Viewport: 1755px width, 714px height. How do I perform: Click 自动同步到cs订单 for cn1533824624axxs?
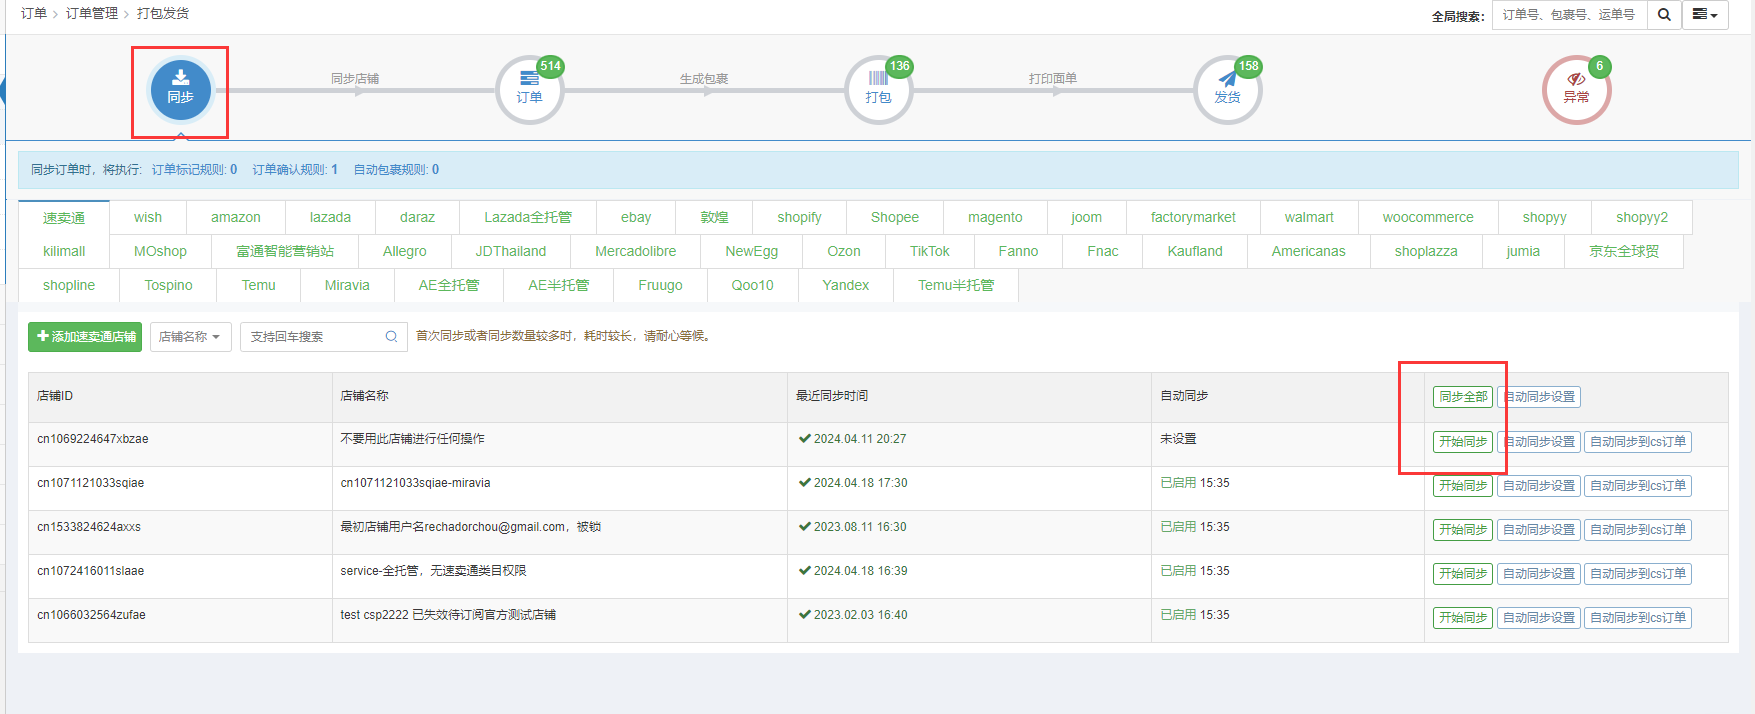tap(1638, 530)
